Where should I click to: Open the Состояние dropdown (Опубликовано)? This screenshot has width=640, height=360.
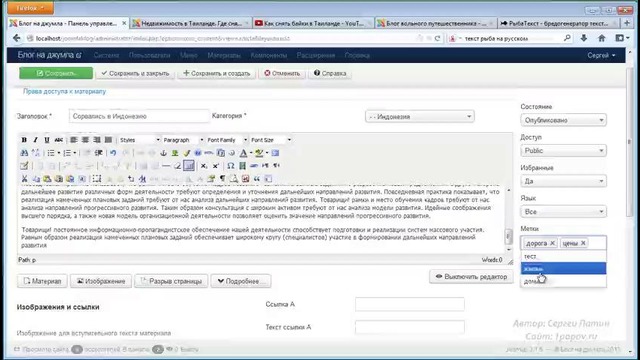pyautogui.click(x=563, y=120)
